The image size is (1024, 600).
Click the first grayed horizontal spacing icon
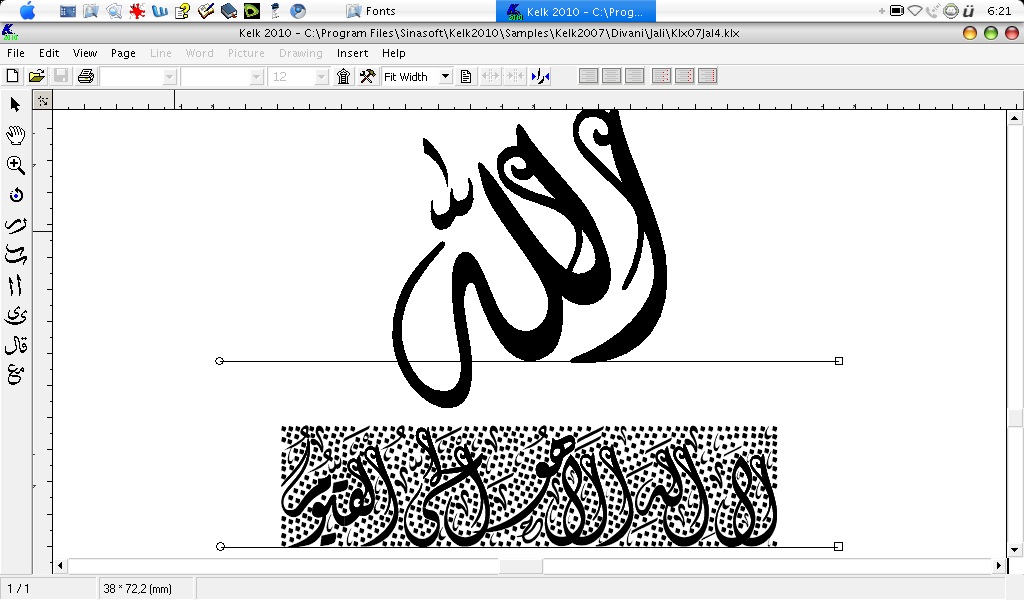pyautogui.click(x=490, y=76)
